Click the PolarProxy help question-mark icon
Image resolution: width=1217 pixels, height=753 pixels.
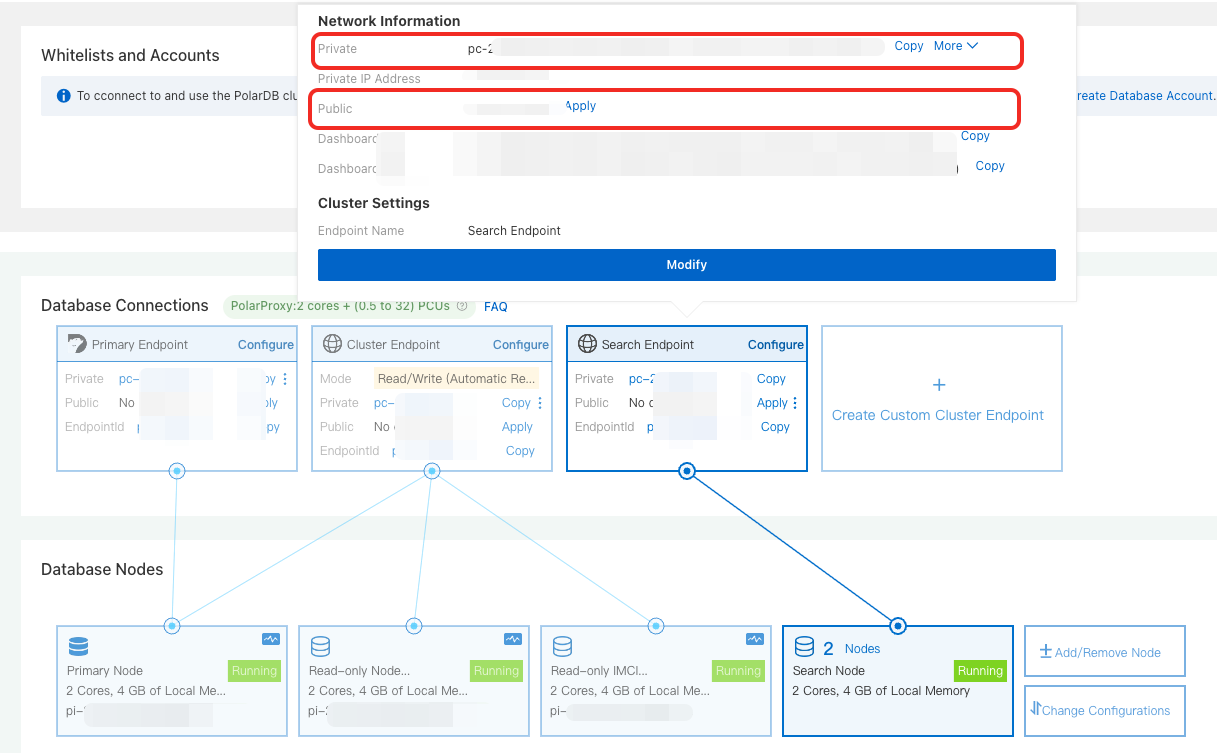point(461,306)
